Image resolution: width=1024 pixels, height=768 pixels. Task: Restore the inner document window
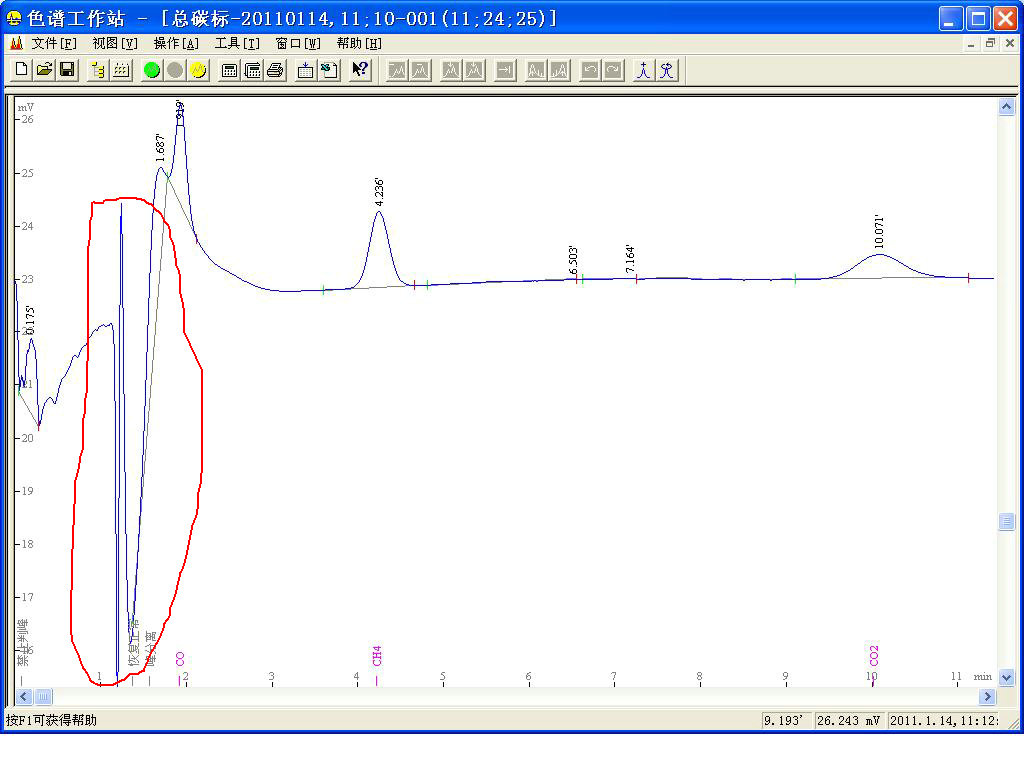point(990,43)
